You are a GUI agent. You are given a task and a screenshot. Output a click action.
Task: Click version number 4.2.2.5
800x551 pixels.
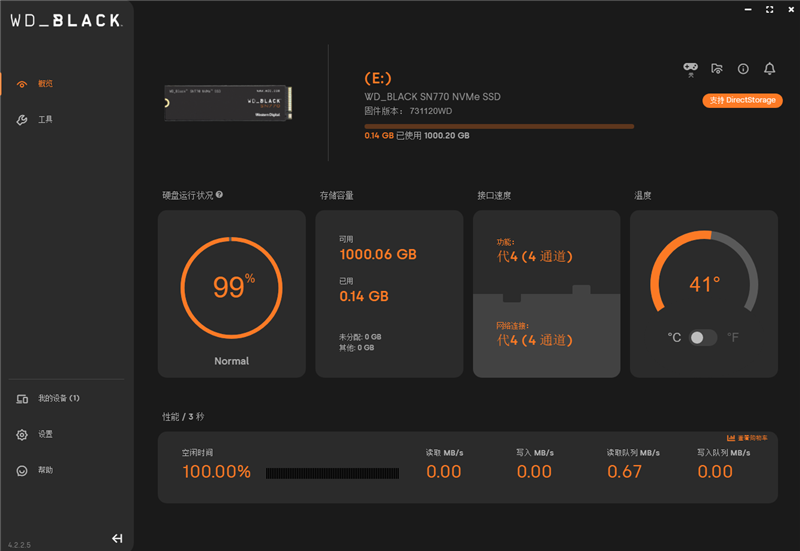[19, 545]
